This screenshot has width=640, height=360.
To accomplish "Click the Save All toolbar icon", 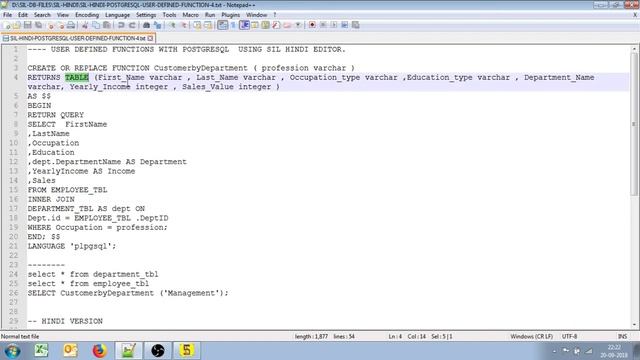I will (x=38, y=25).
